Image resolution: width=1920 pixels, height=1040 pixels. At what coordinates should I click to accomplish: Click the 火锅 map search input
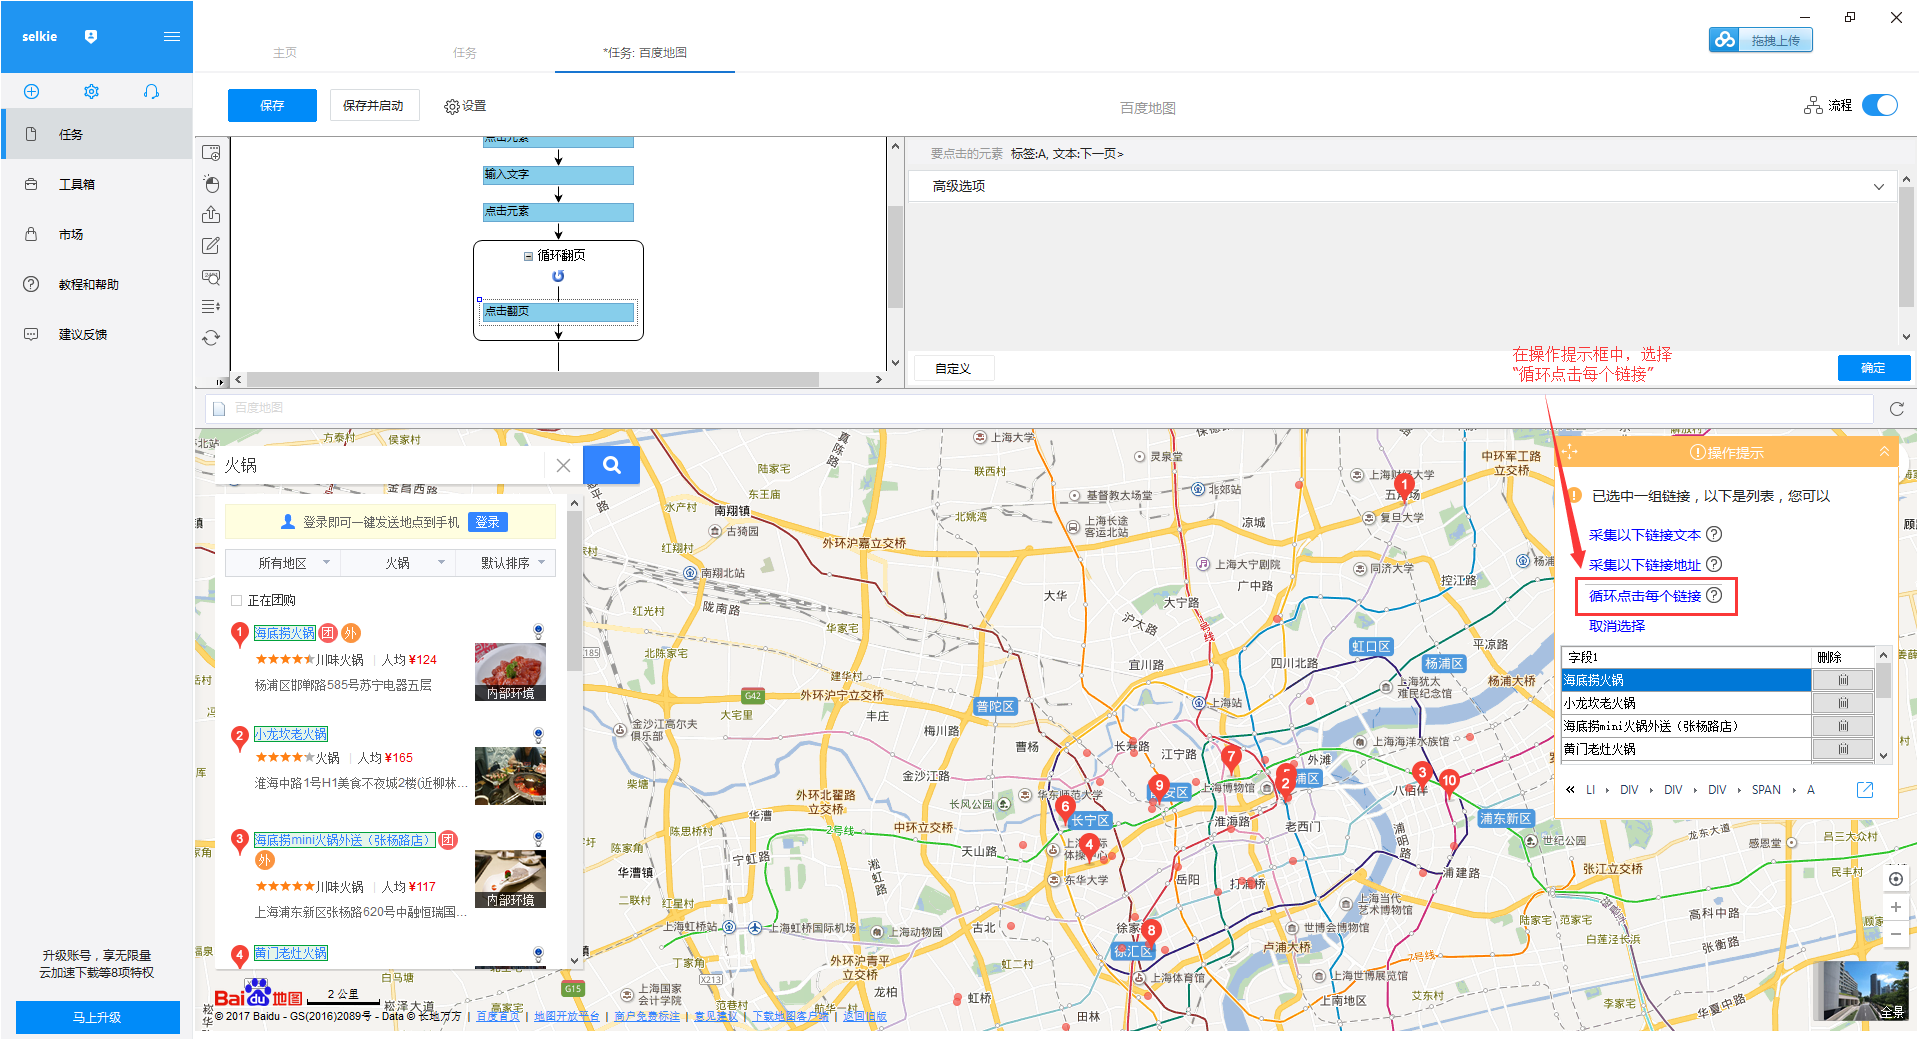click(380, 465)
